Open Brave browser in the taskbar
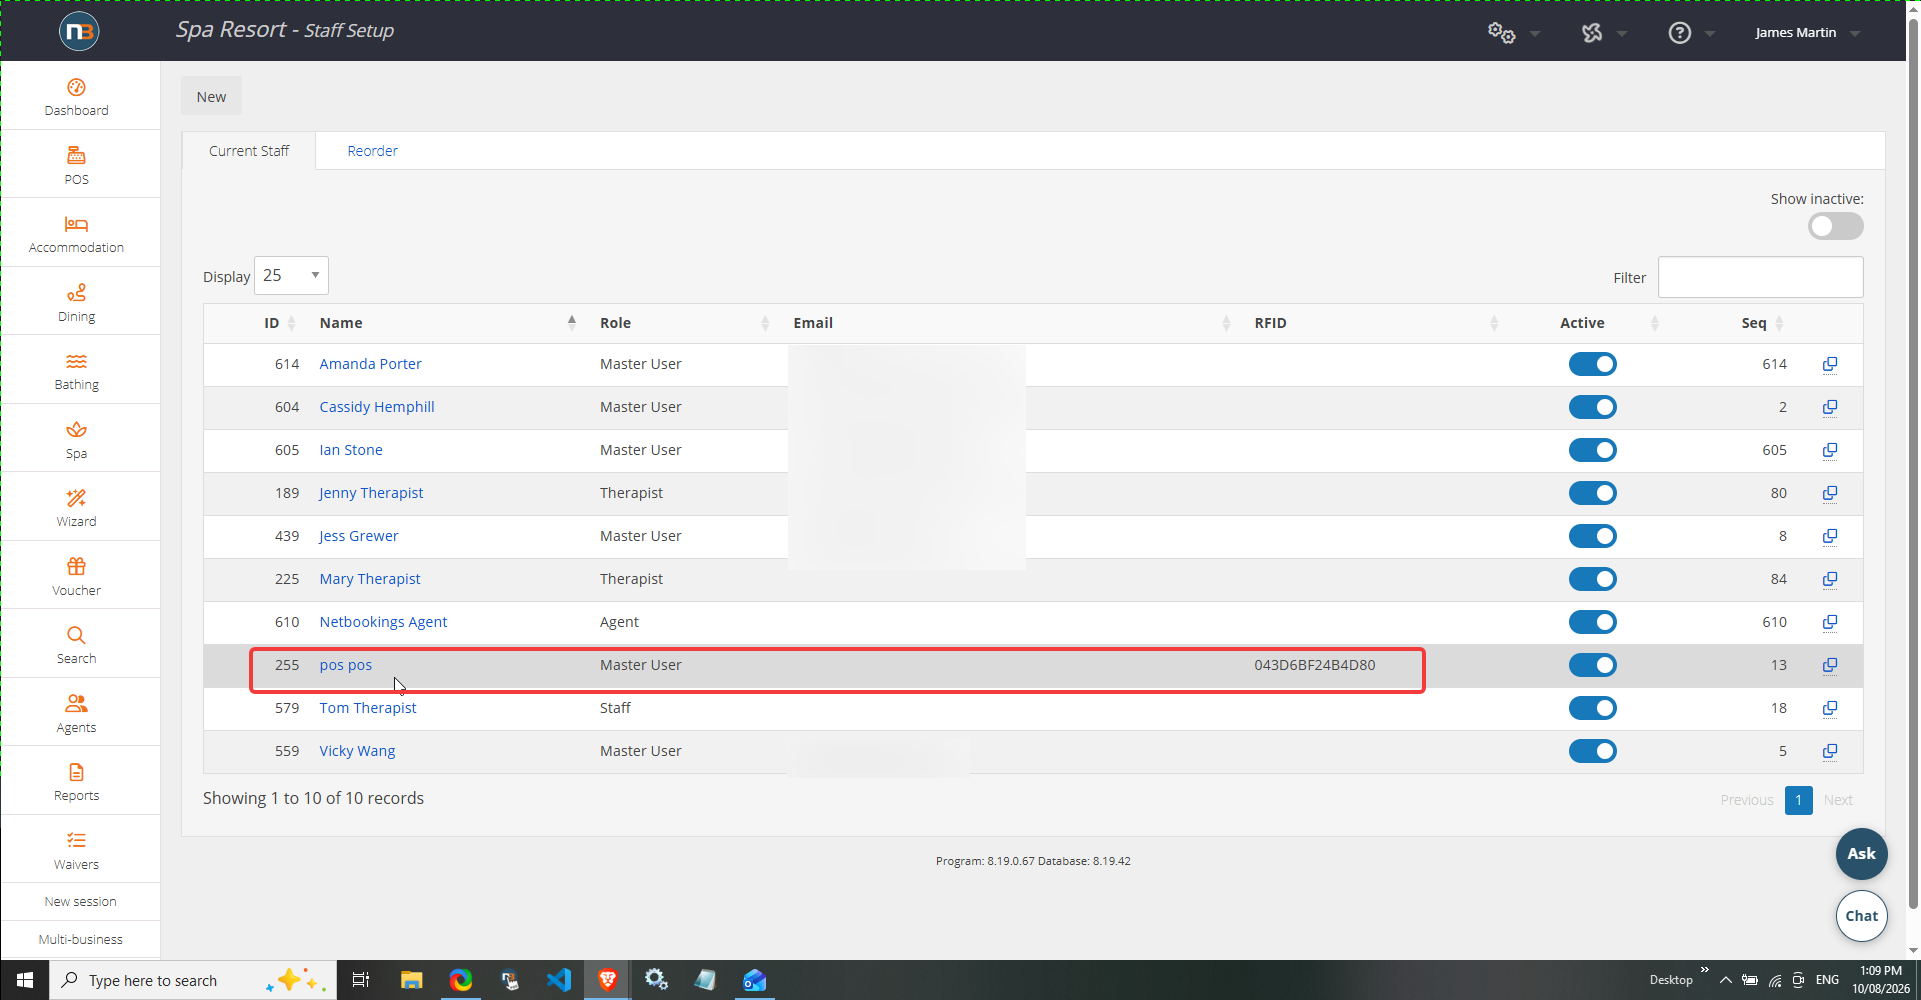The width and height of the screenshot is (1921, 1000). [607, 980]
